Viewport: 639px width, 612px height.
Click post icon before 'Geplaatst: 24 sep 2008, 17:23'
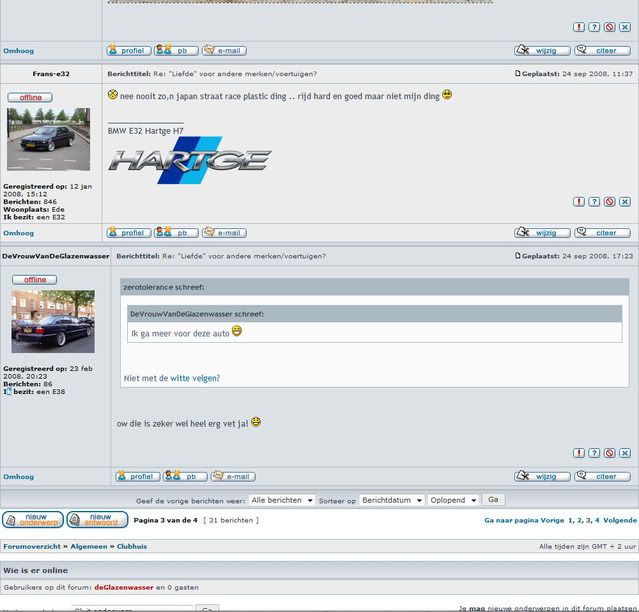[x=518, y=255]
